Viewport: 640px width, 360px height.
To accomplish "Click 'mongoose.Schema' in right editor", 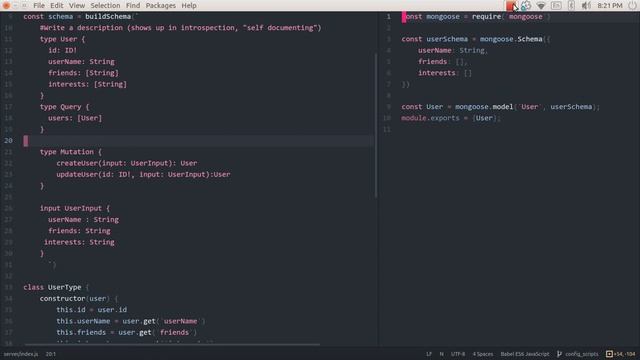I will 511,39.
